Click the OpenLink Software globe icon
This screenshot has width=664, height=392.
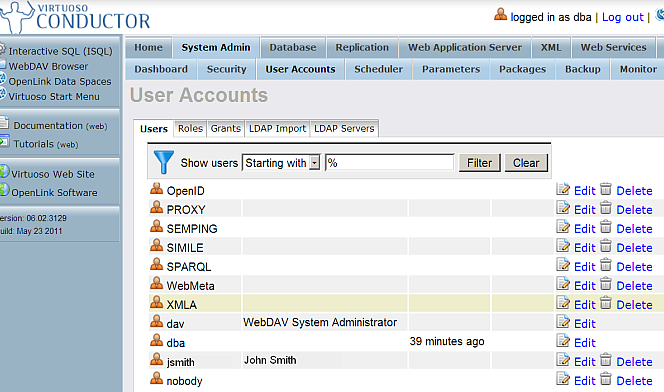4,190
